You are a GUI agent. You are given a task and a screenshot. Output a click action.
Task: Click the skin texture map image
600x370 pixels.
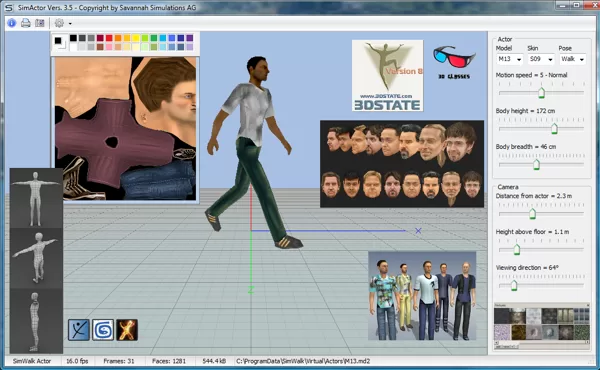click(126, 129)
